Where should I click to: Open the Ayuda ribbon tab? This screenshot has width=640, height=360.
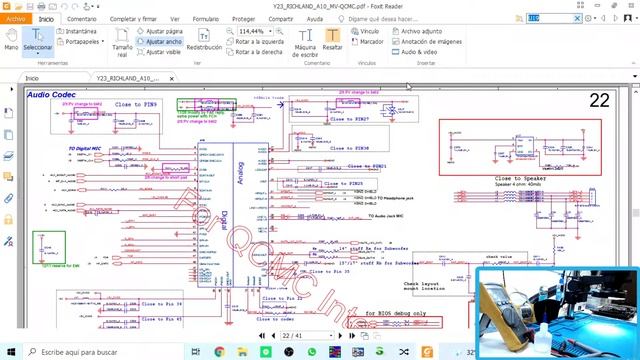(x=315, y=19)
